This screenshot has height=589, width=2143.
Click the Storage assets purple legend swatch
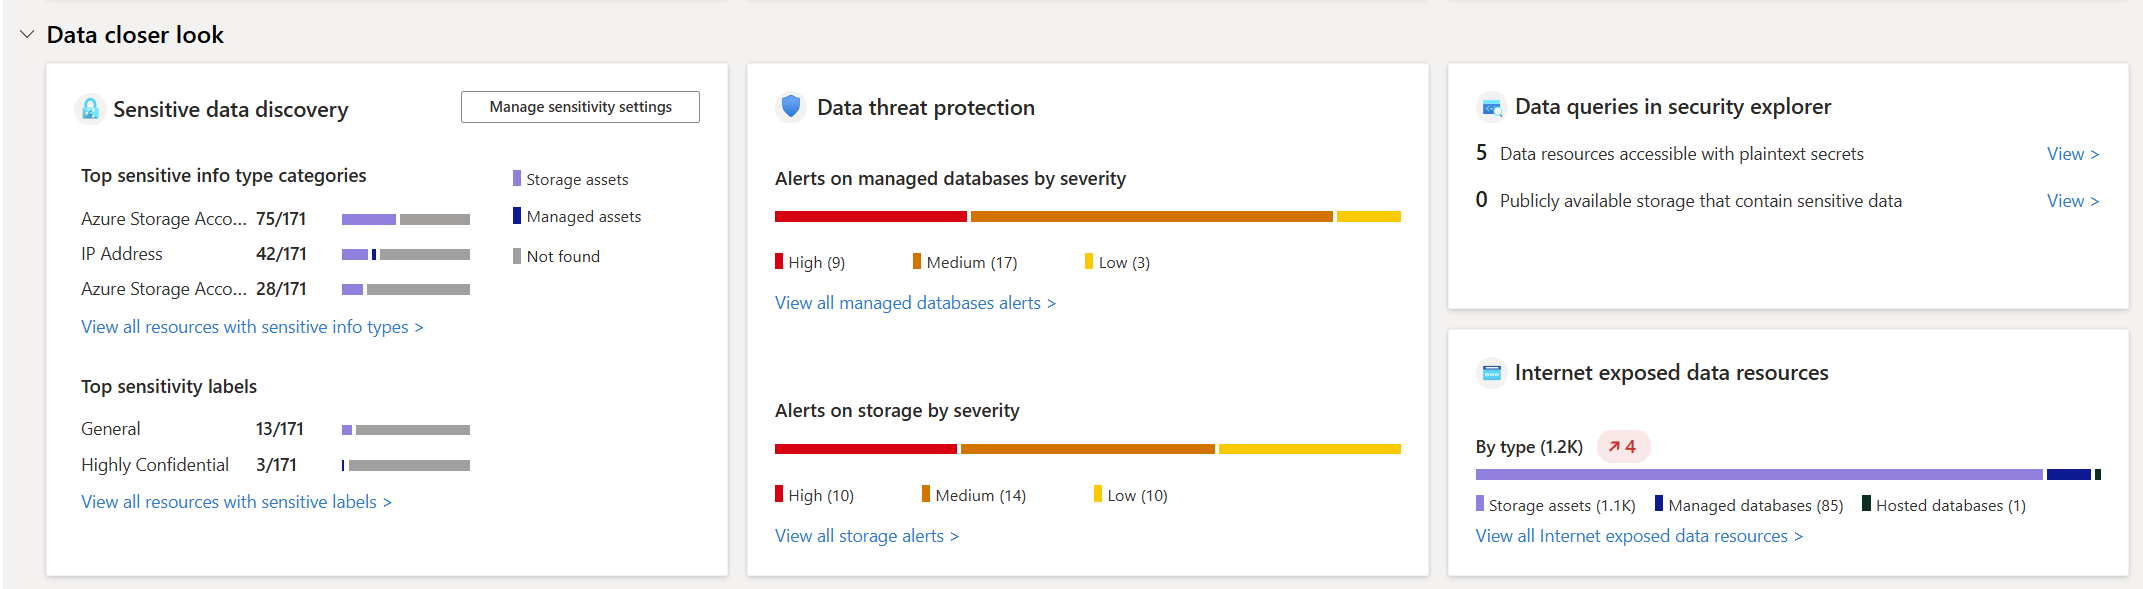[517, 179]
